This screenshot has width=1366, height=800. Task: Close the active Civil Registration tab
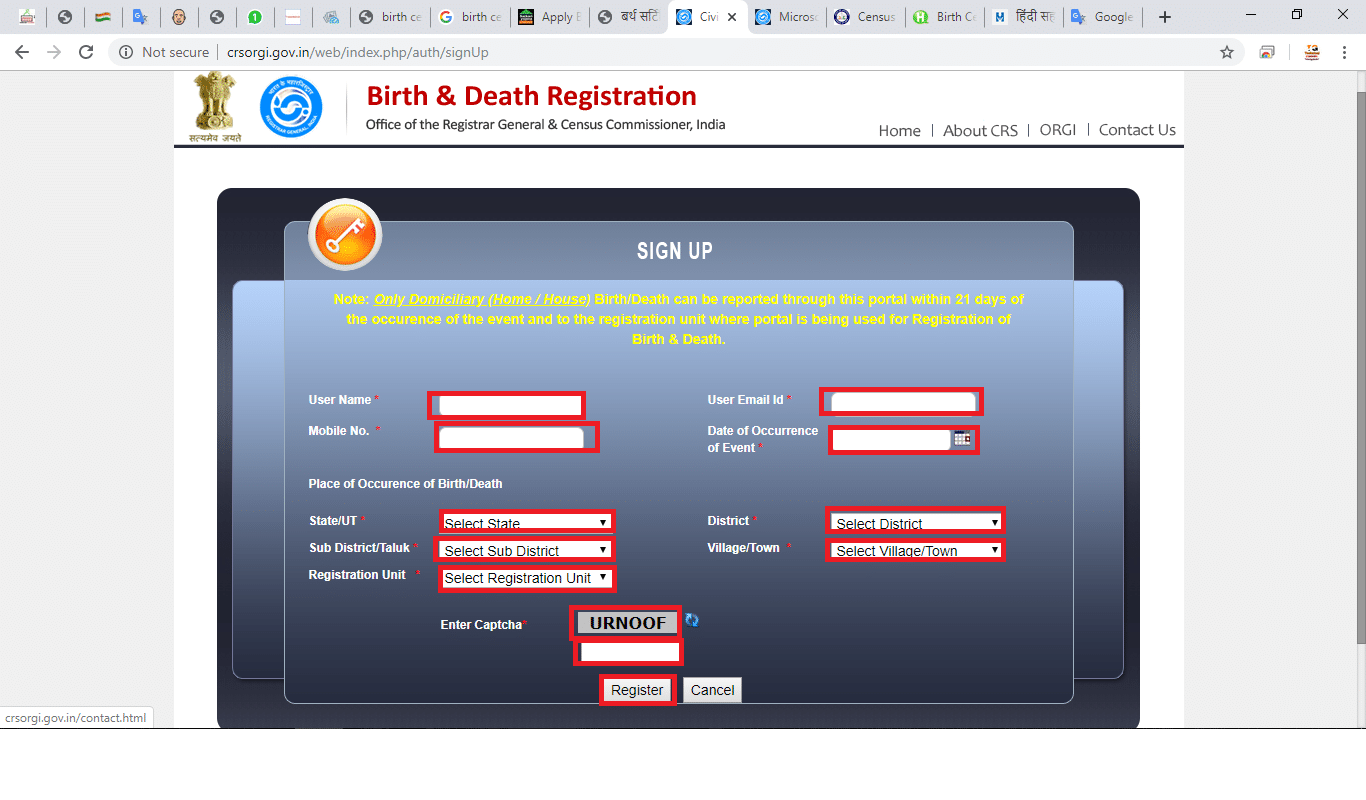(x=732, y=17)
